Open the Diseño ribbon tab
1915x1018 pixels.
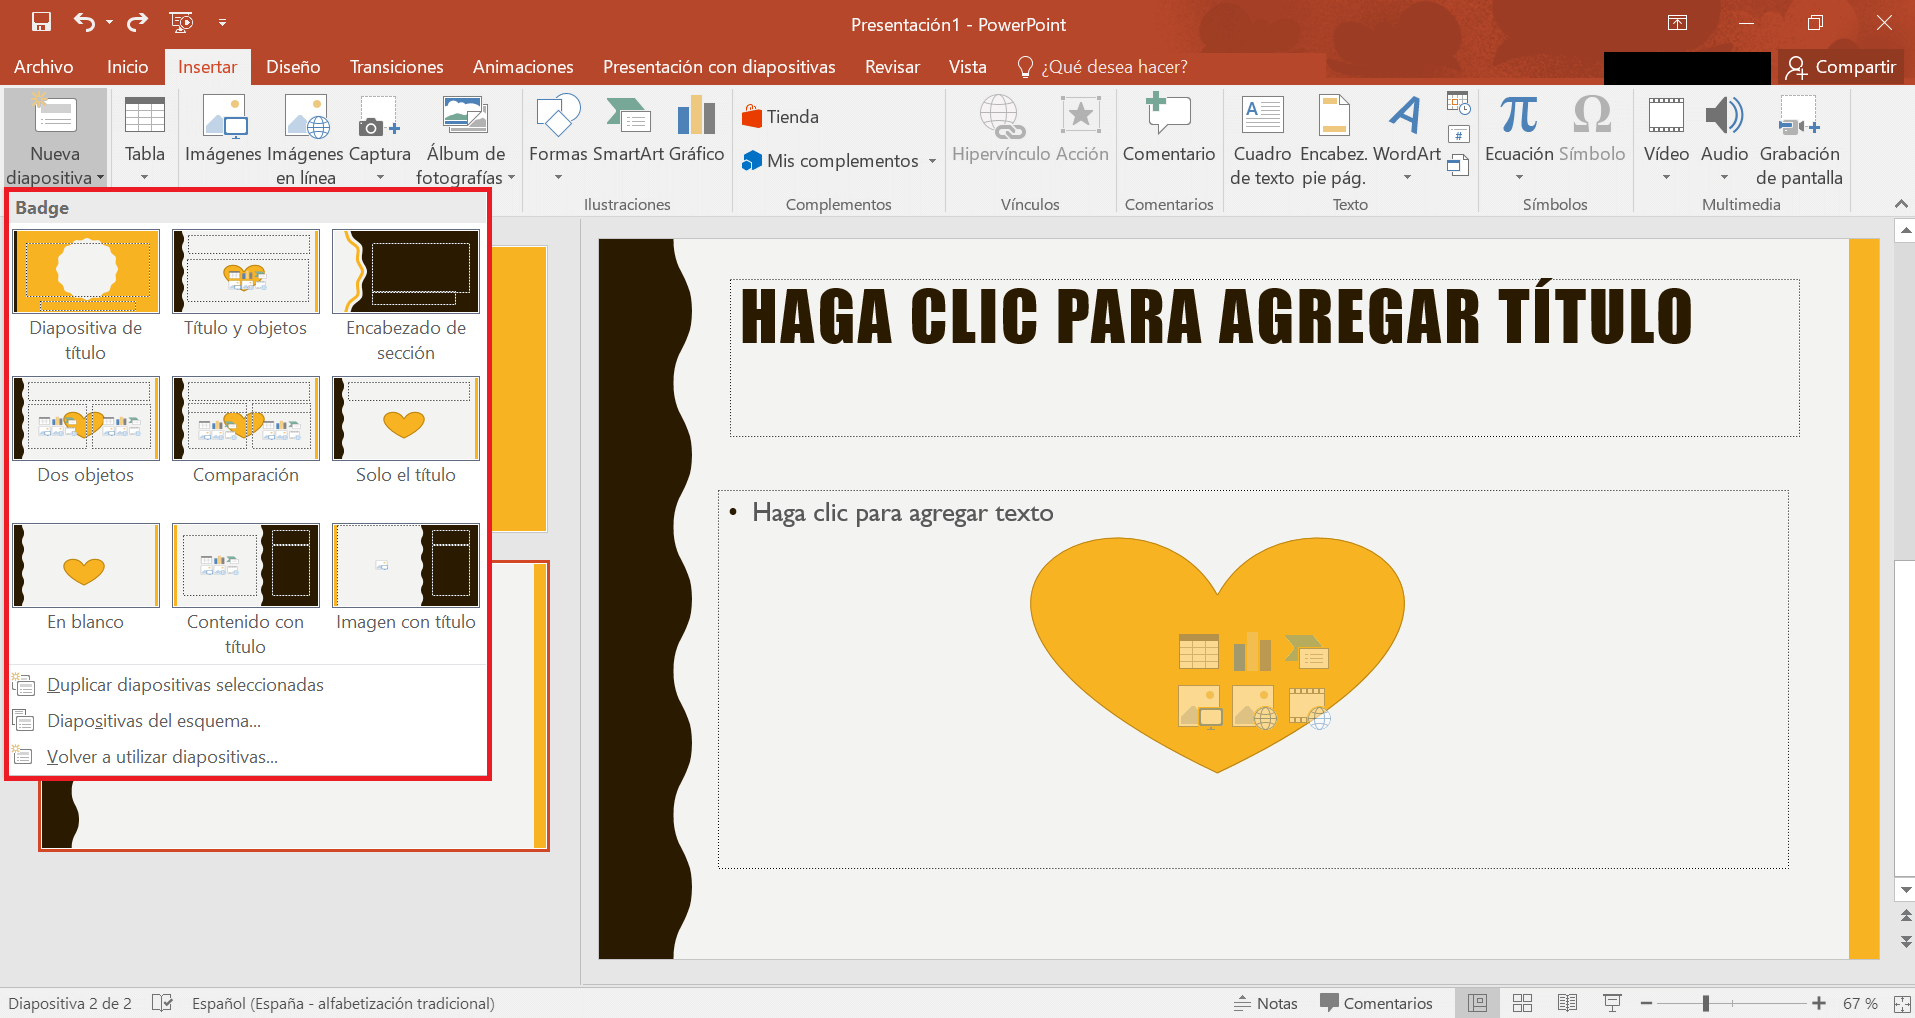click(291, 66)
